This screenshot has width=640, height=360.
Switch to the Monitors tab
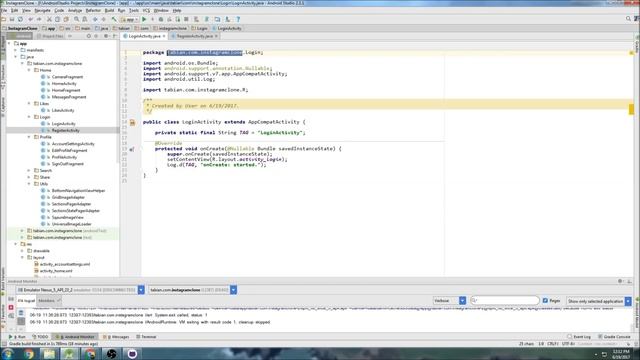(49, 301)
